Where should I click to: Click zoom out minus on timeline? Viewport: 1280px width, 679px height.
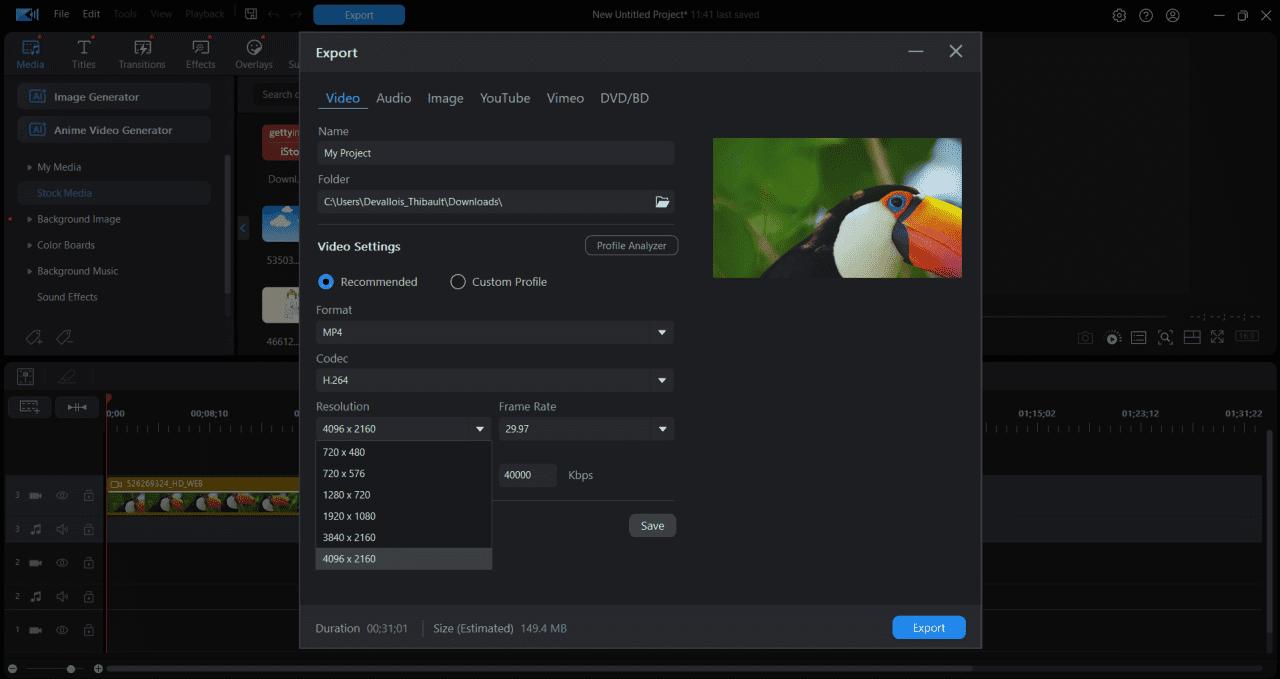(x=12, y=668)
